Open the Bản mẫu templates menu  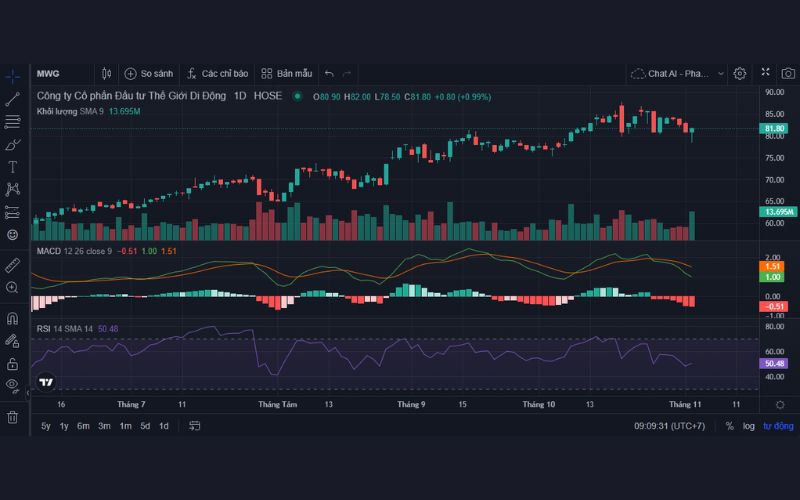click(287, 73)
